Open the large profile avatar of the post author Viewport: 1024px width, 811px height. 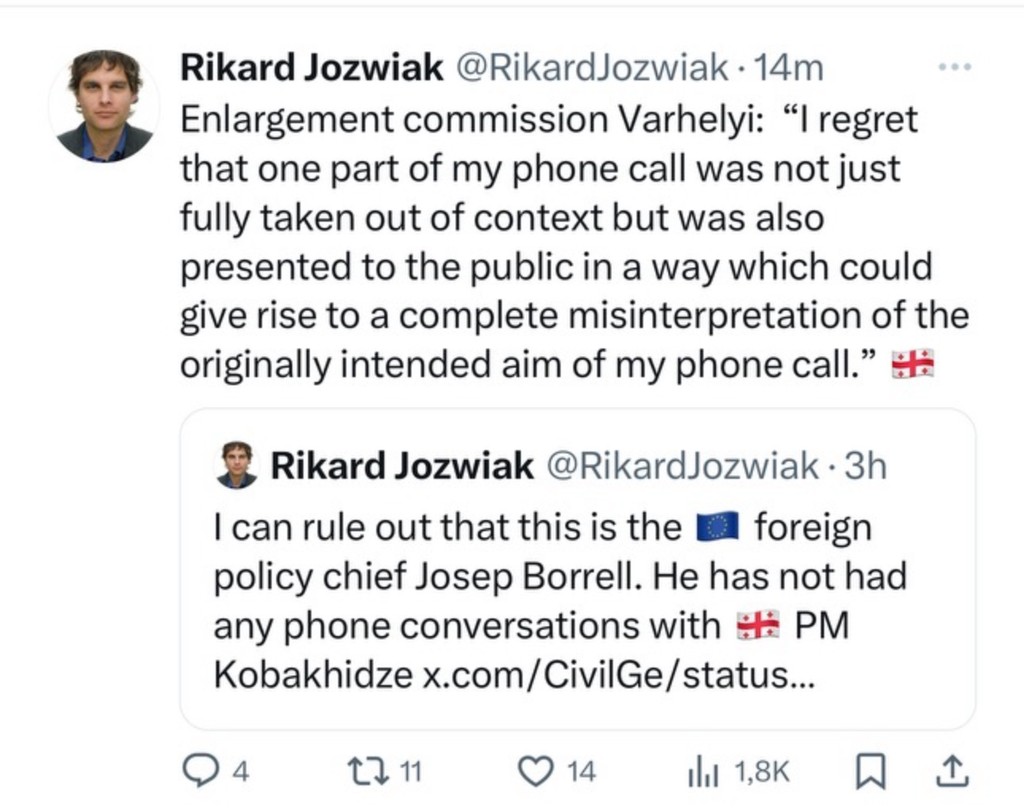coord(104,105)
